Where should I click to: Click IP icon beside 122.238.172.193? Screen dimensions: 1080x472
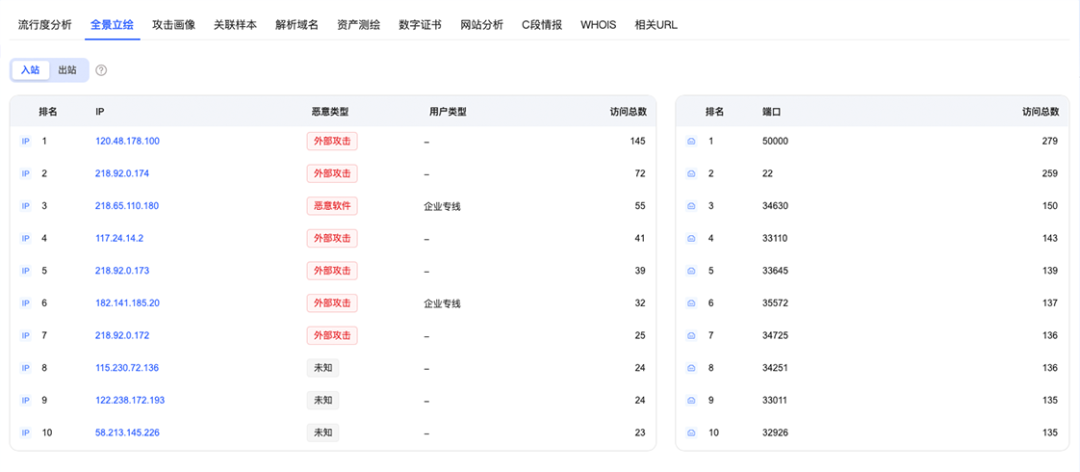(25, 400)
